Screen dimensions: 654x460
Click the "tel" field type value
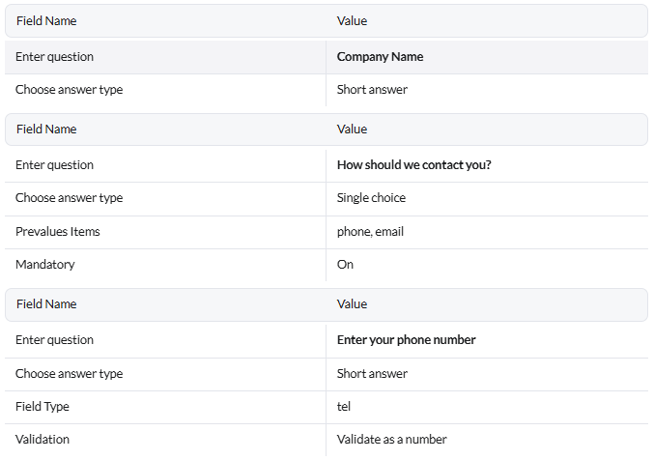click(x=345, y=407)
